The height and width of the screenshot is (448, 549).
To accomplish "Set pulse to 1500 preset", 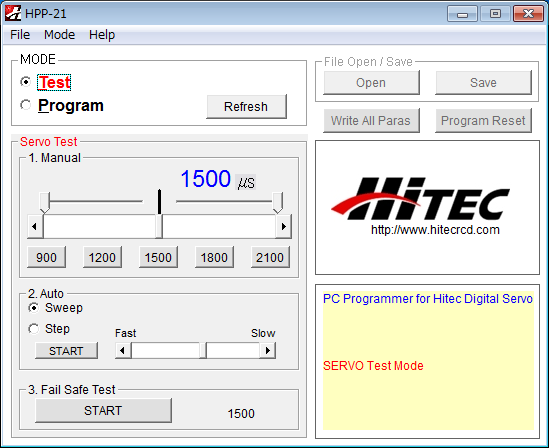I will click(x=158, y=257).
